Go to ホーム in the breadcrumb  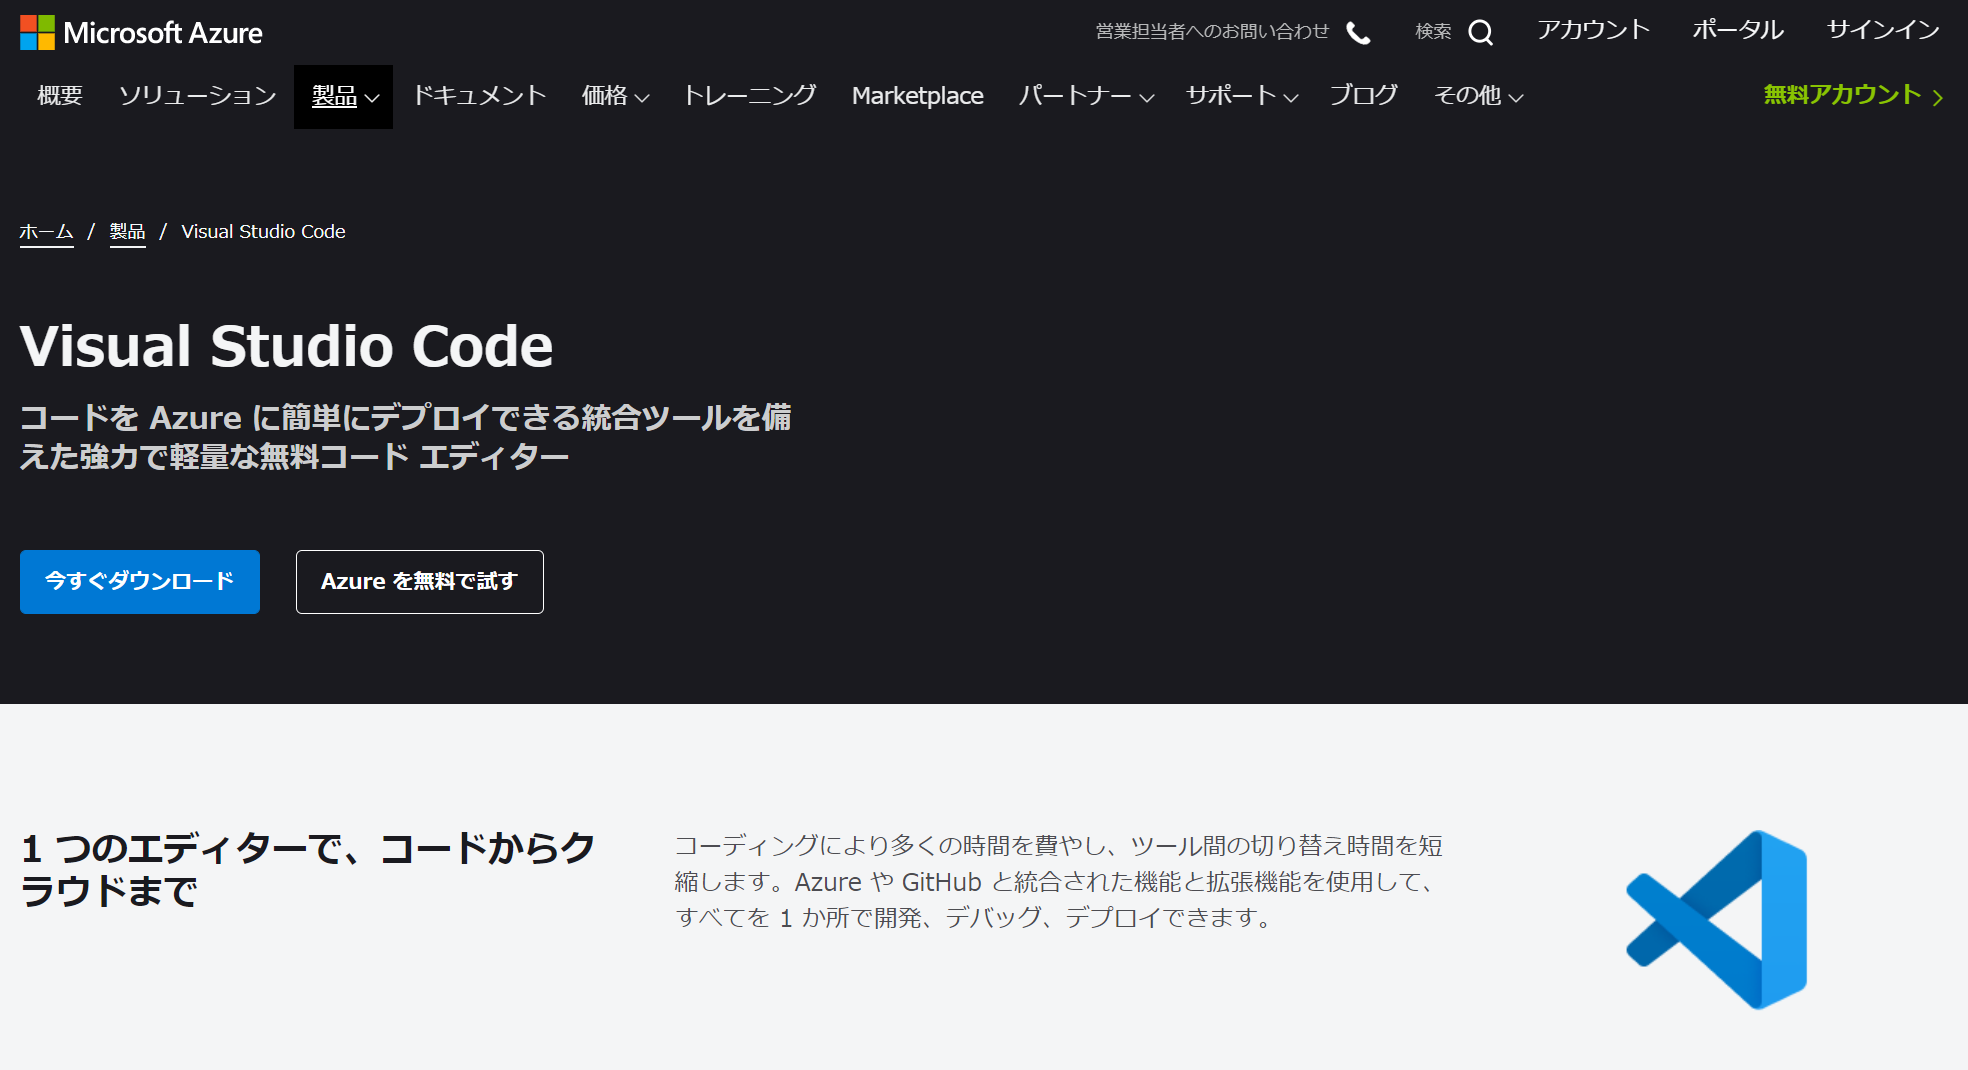coord(46,232)
